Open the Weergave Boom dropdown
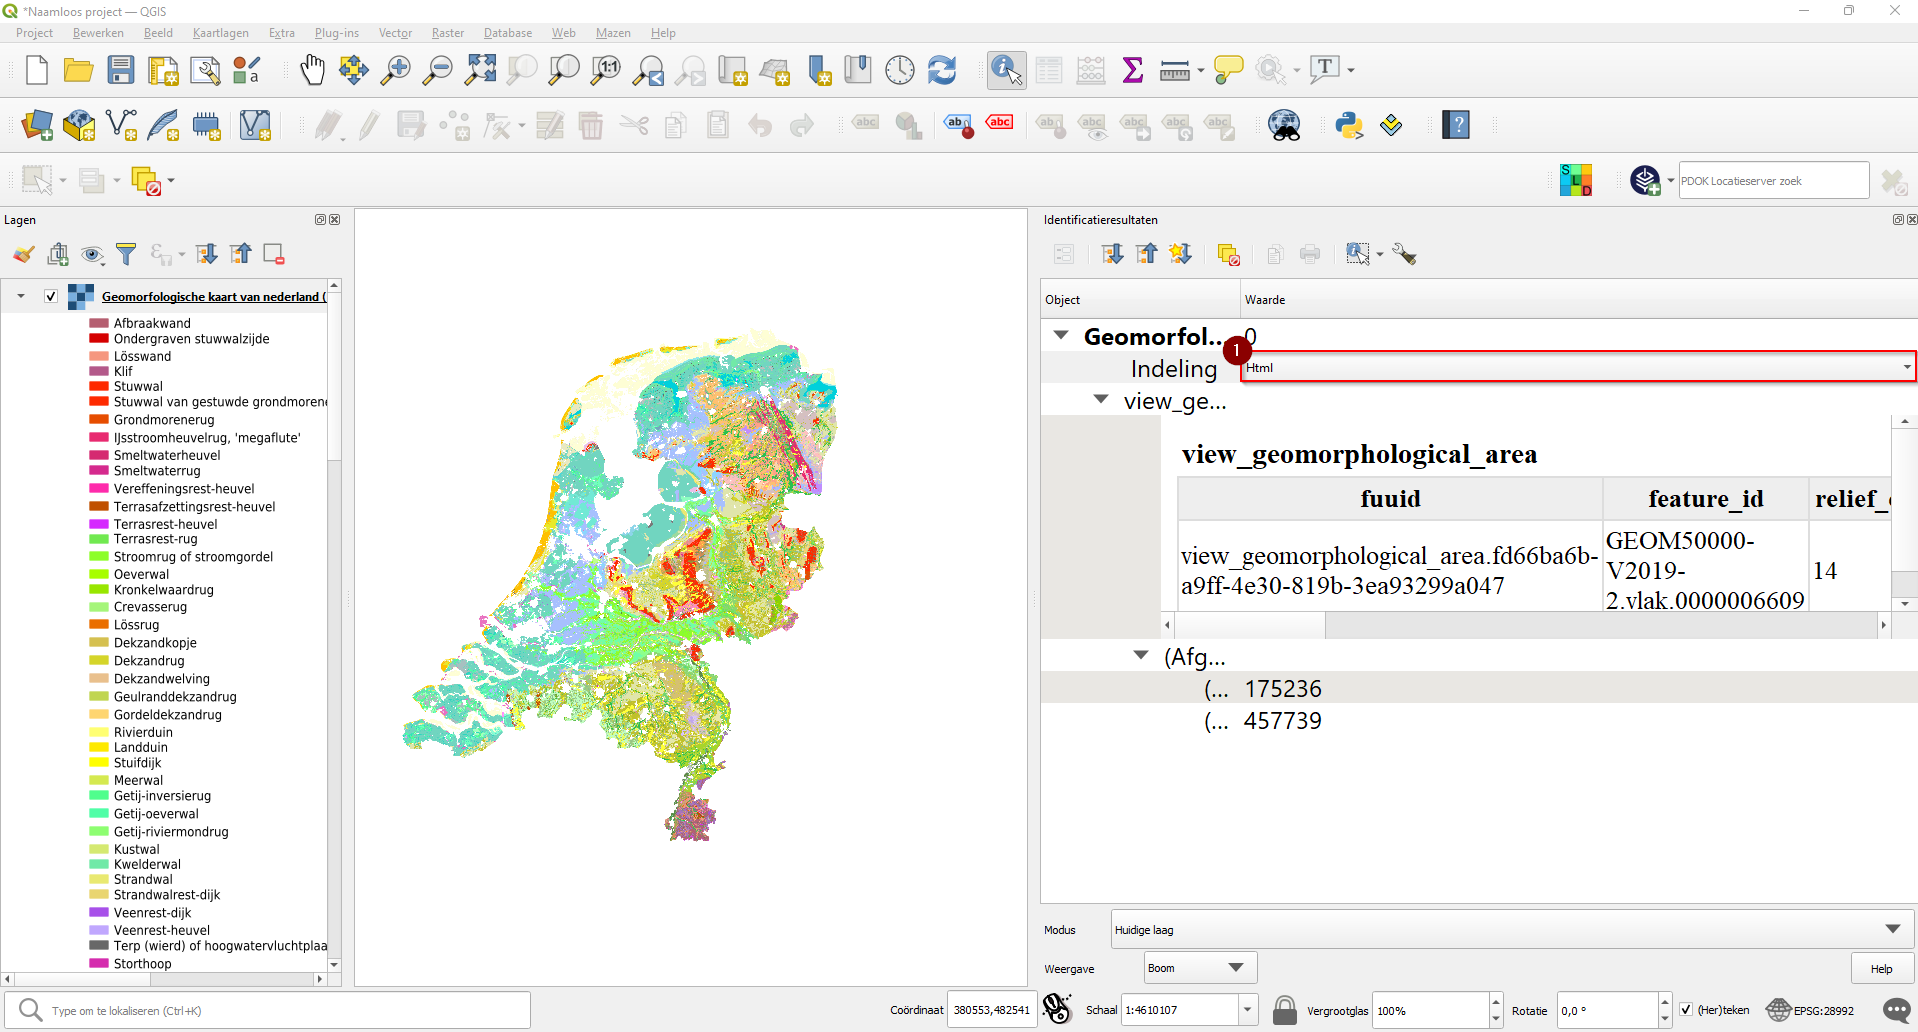The image size is (1918, 1032). pyautogui.click(x=1200, y=968)
